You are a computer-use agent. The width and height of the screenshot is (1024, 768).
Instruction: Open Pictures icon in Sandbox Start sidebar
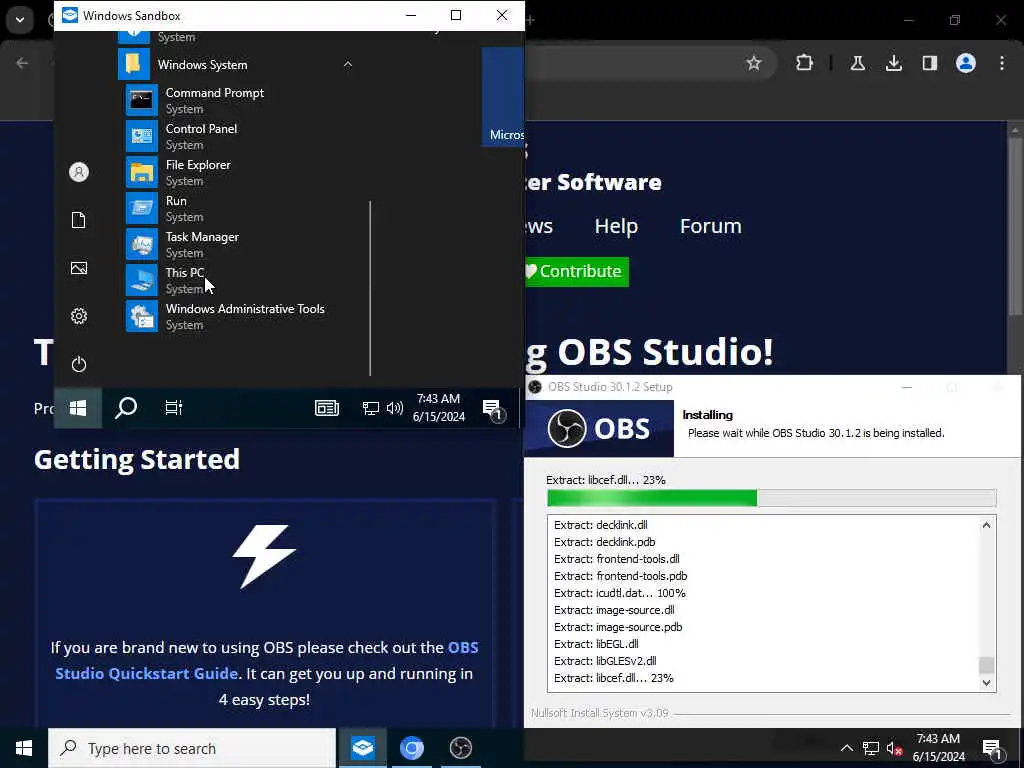(79, 268)
